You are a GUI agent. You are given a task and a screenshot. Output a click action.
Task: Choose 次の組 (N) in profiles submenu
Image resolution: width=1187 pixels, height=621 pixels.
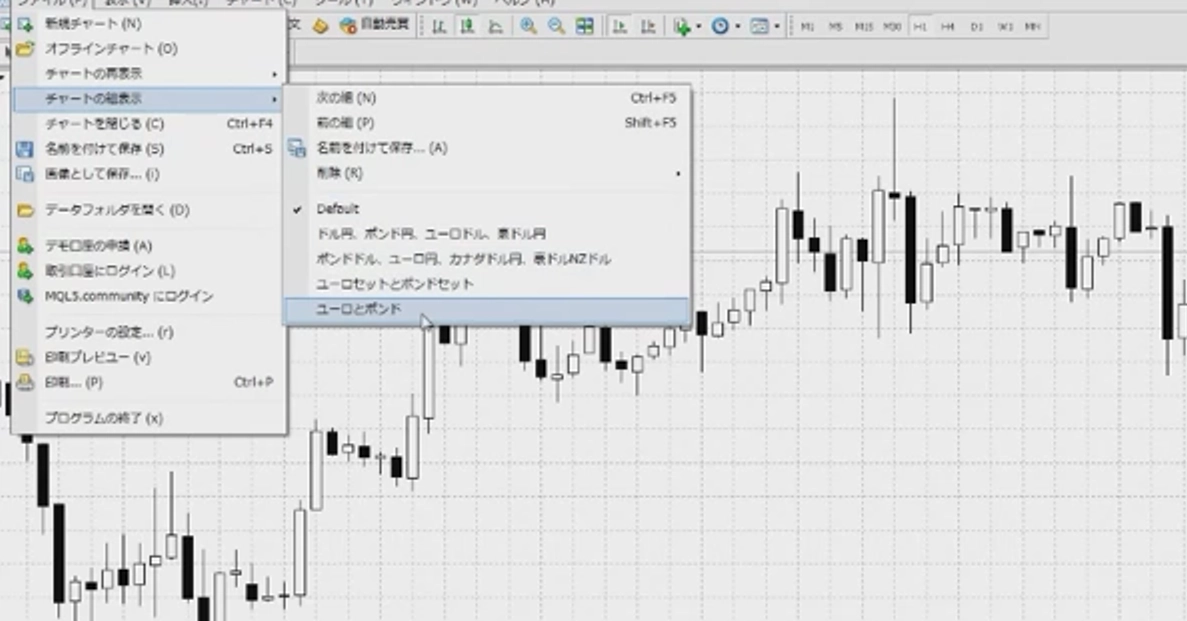(487, 98)
